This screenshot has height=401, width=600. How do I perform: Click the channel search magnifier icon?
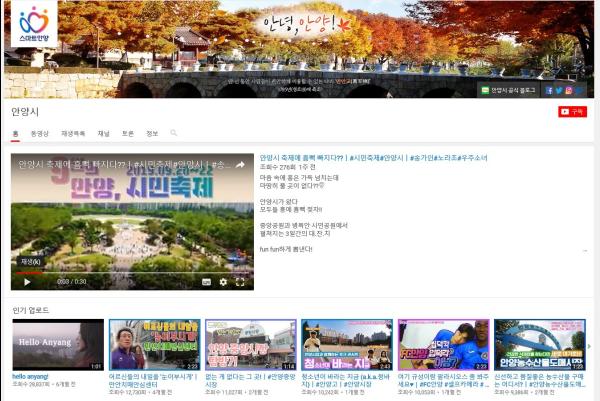pos(174,132)
